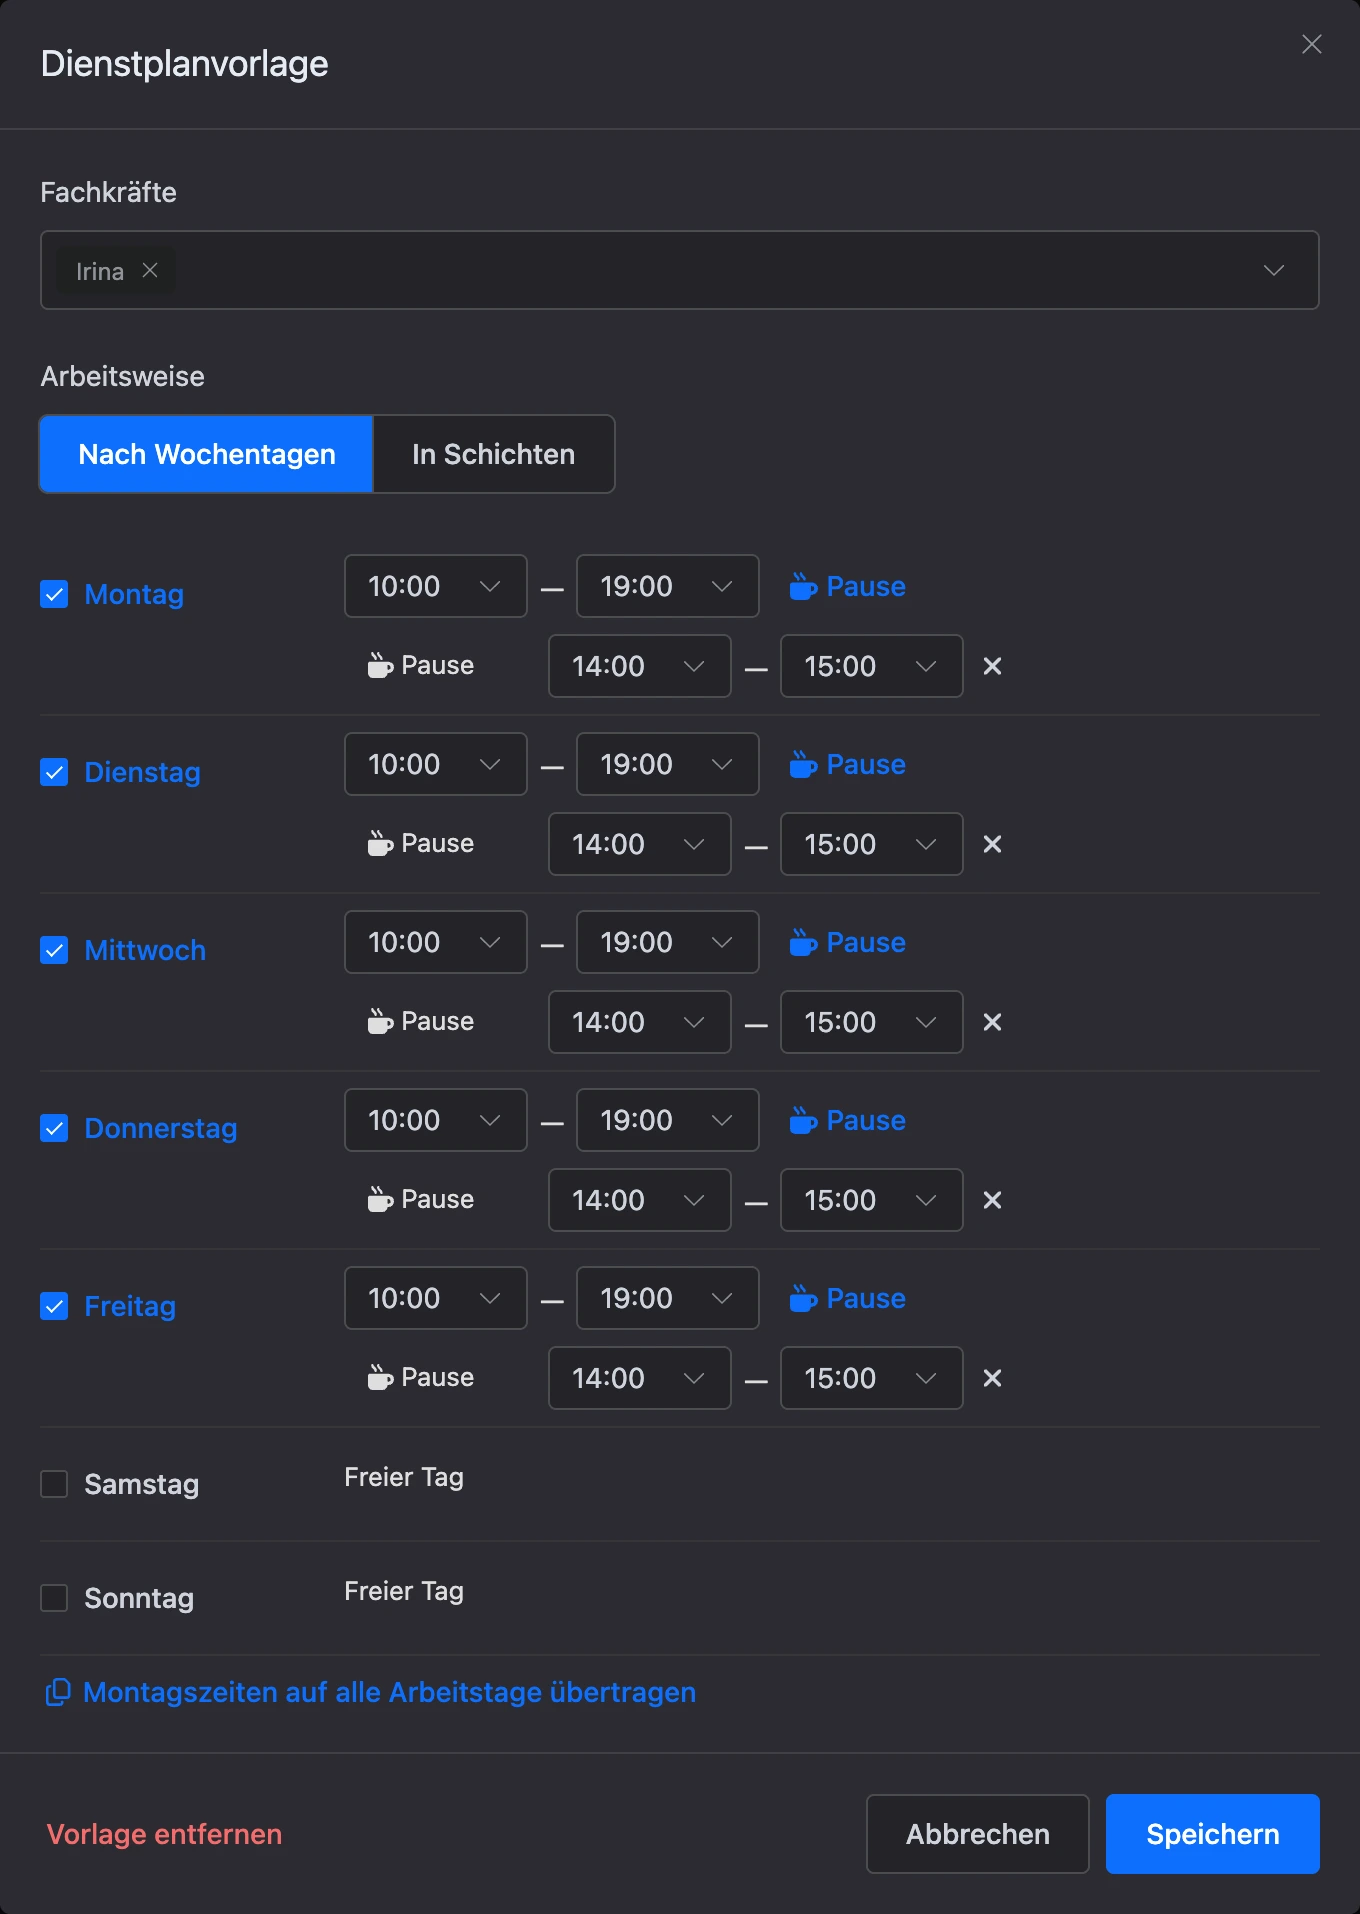Screen dimensions: 1360x1914
Task: Select Nach Wochentagen work mode
Action: pyautogui.click(x=207, y=454)
